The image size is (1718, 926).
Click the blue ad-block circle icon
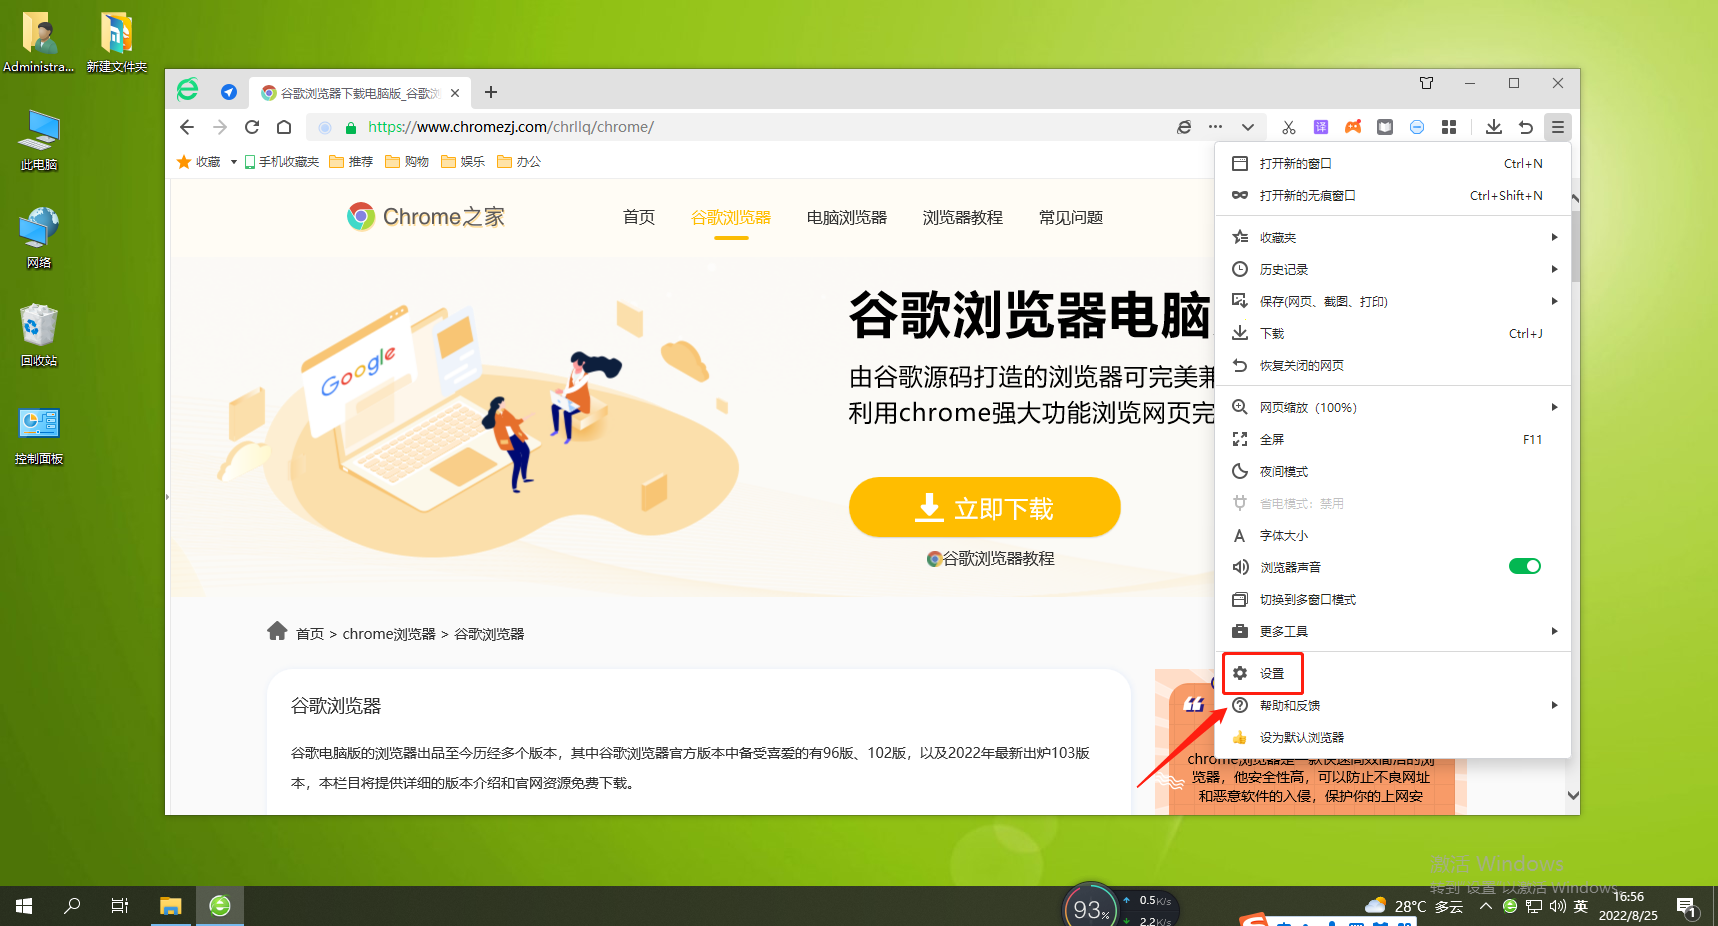pyautogui.click(x=1417, y=127)
